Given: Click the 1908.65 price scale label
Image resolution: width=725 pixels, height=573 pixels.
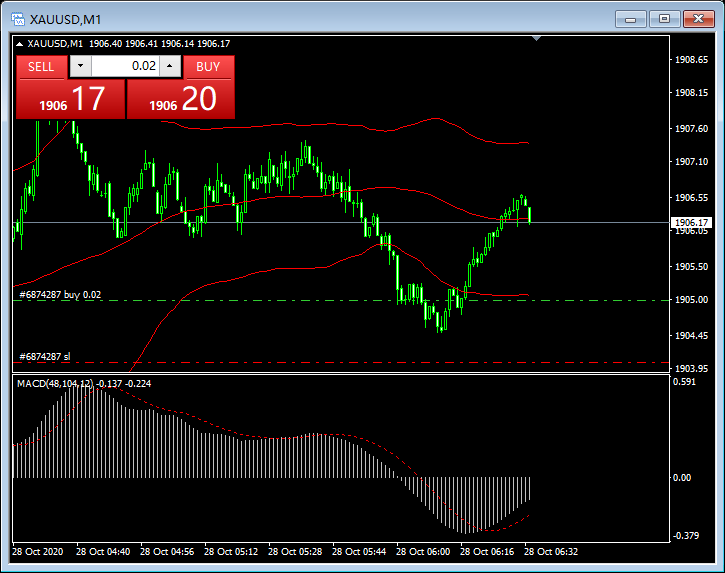Looking at the screenshot, I should [691, 60].
